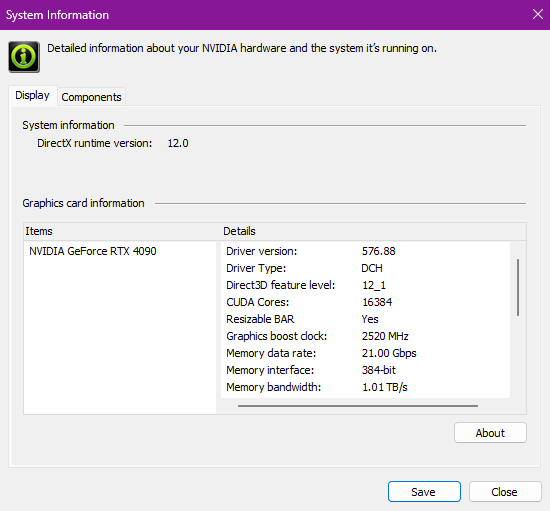This screenshot has width=550, height=511.
Task: Click the System Information title bar text
Action: pos(57,15)
